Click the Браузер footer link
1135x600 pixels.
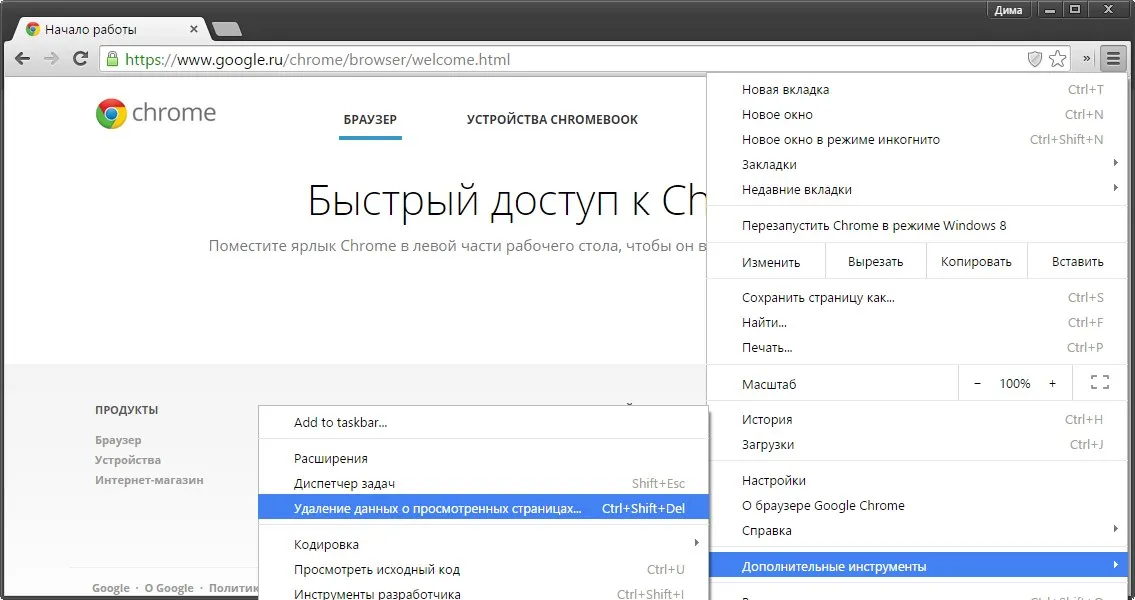point(118,440)
